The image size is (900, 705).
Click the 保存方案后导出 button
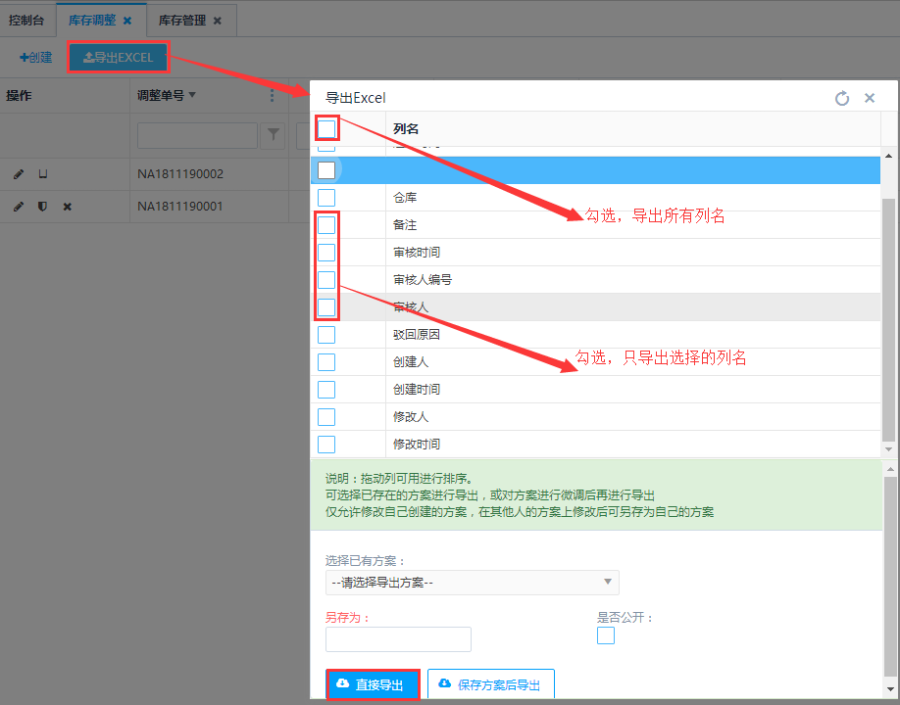point(490,685)
